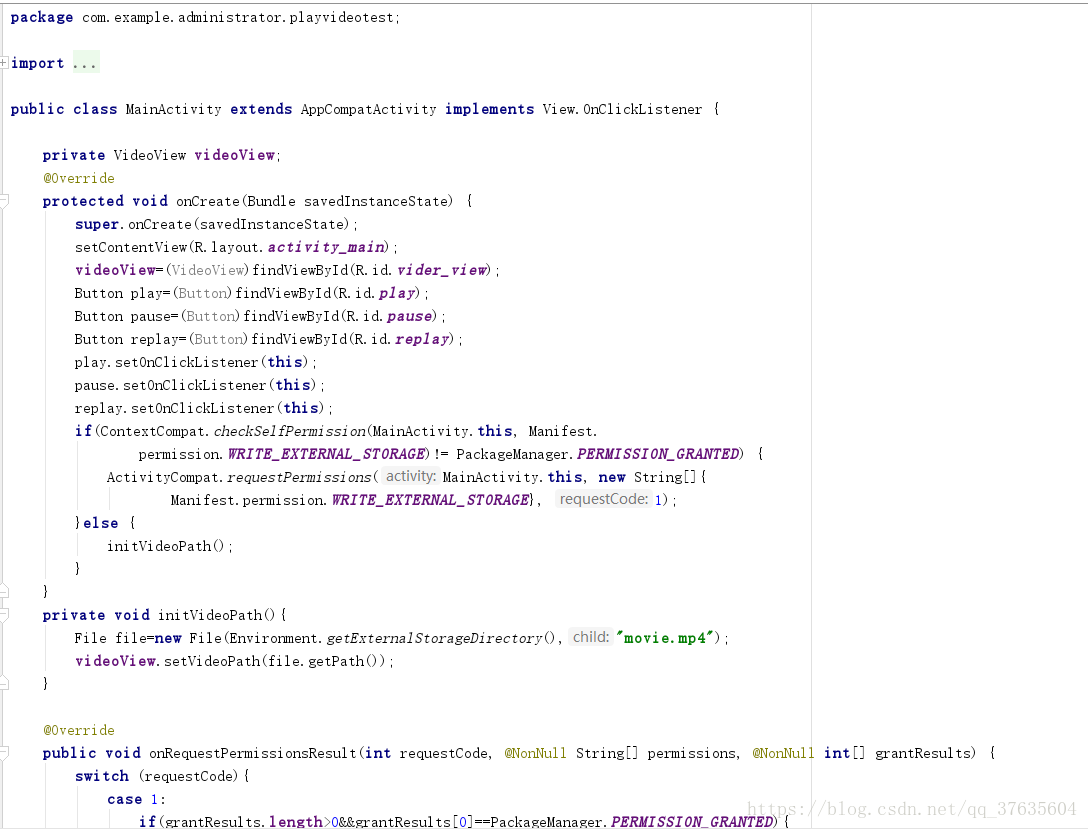This screenshot has height=829, width=1088.
Task: Click 'onCreate' in the protected void method signature
Action: pos(207,201)
